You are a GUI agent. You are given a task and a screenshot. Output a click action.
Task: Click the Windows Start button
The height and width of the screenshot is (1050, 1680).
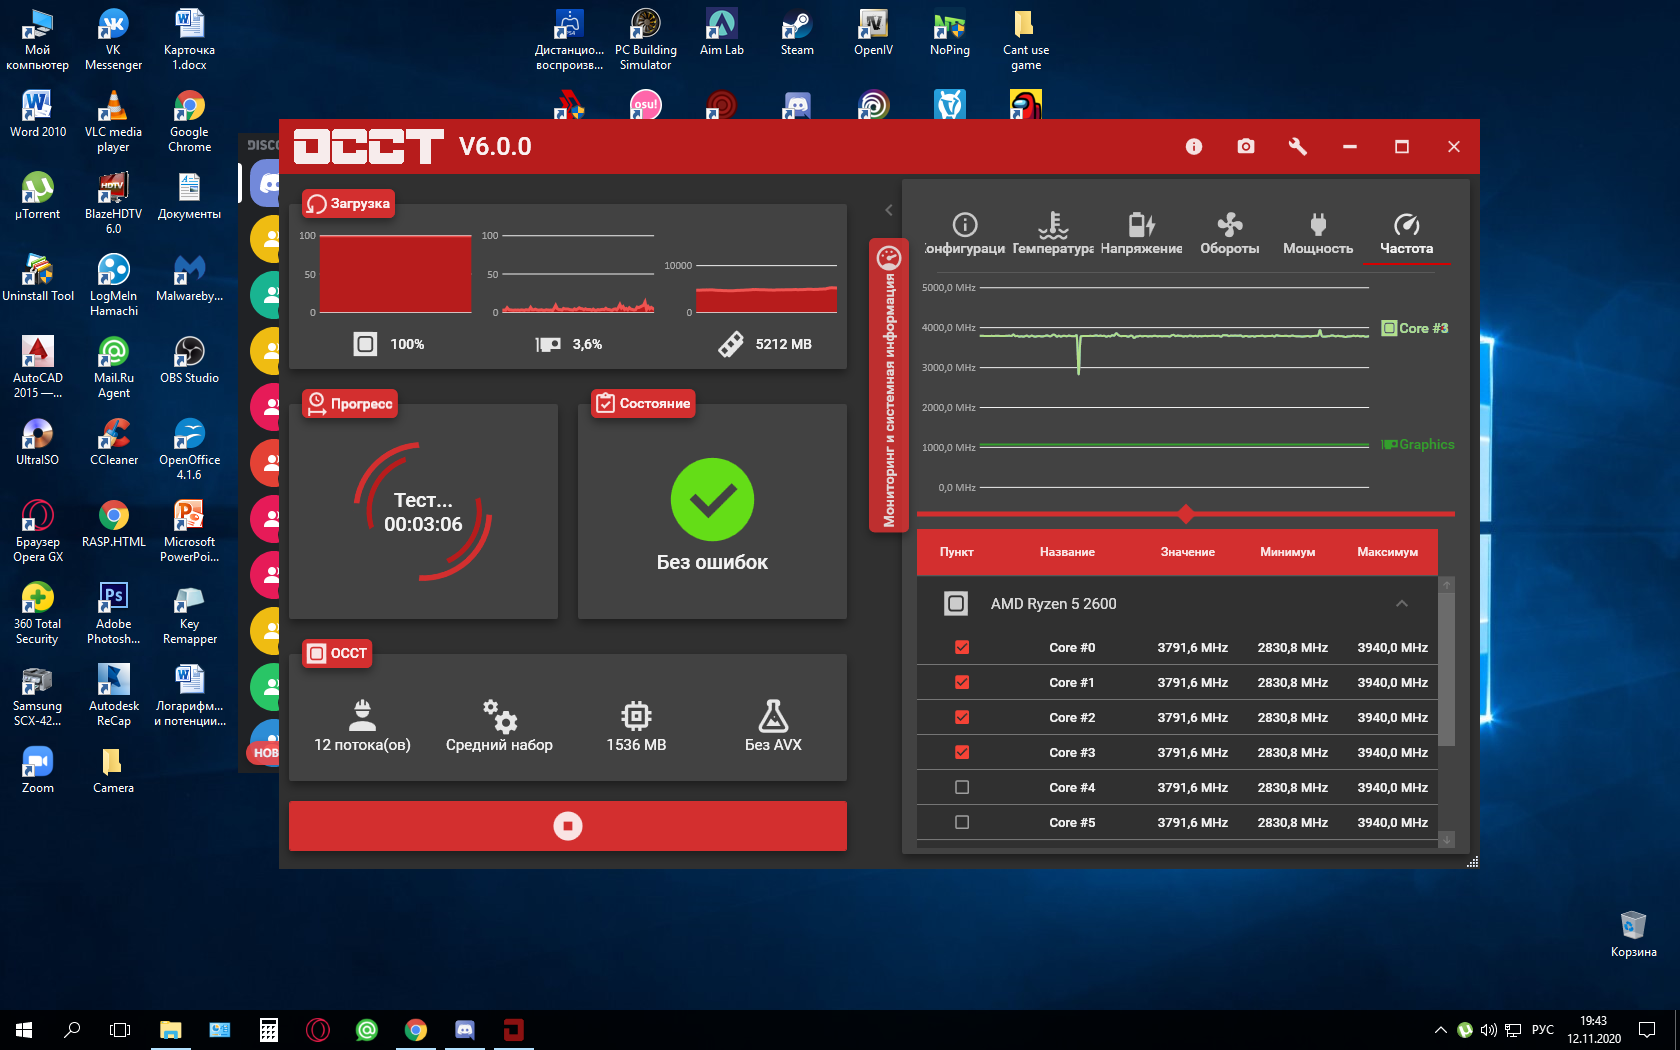[x=24, y=1030]
